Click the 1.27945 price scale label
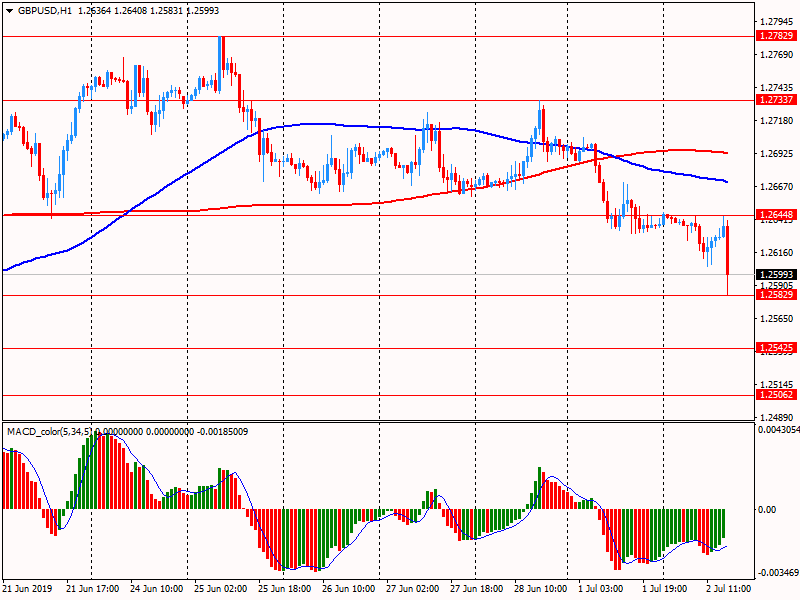The width and height of the screenshot is (800, 600). pyautogui.click(x=777, y=21)
